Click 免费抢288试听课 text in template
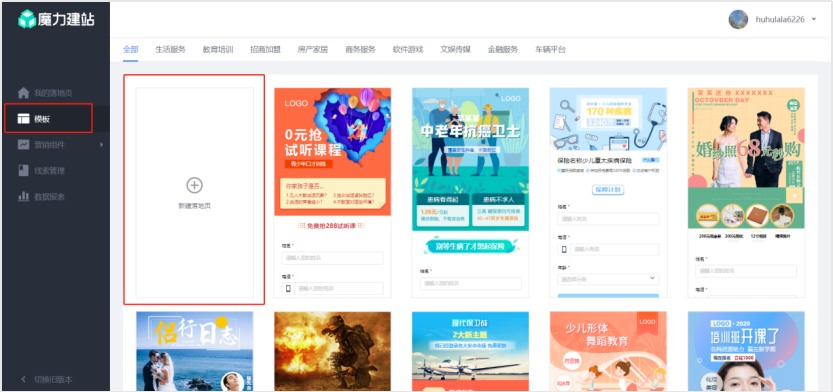The height and width of the screenshot is (392, 833). click(x=333, y=226)
